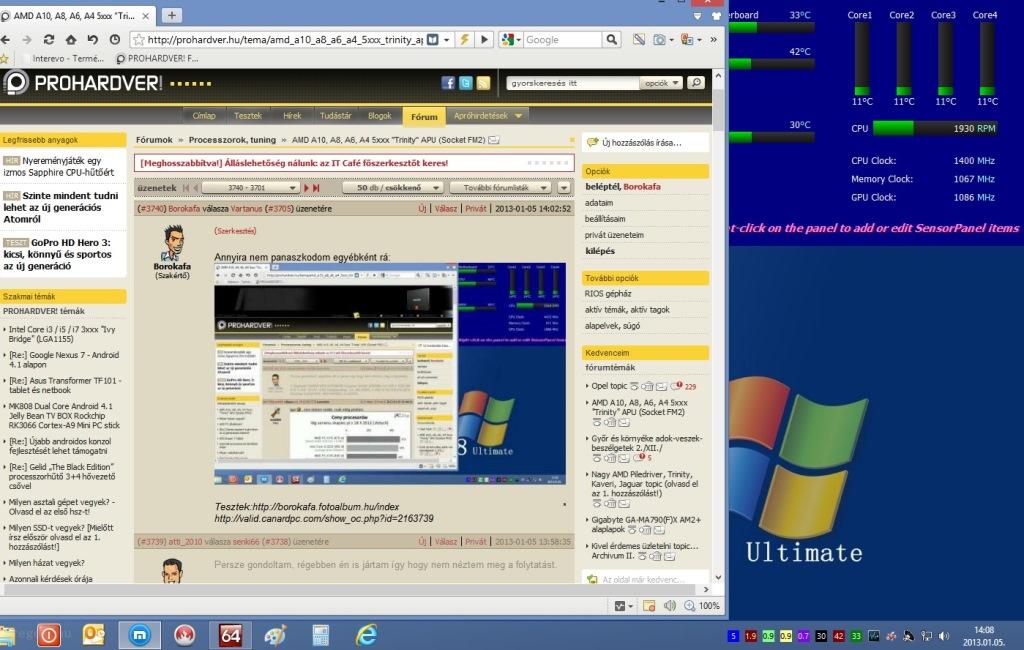The image size is (1024, 650).
Task: Open Borokafa's posted screenshot thumbnail
Action: click(390, 373)
